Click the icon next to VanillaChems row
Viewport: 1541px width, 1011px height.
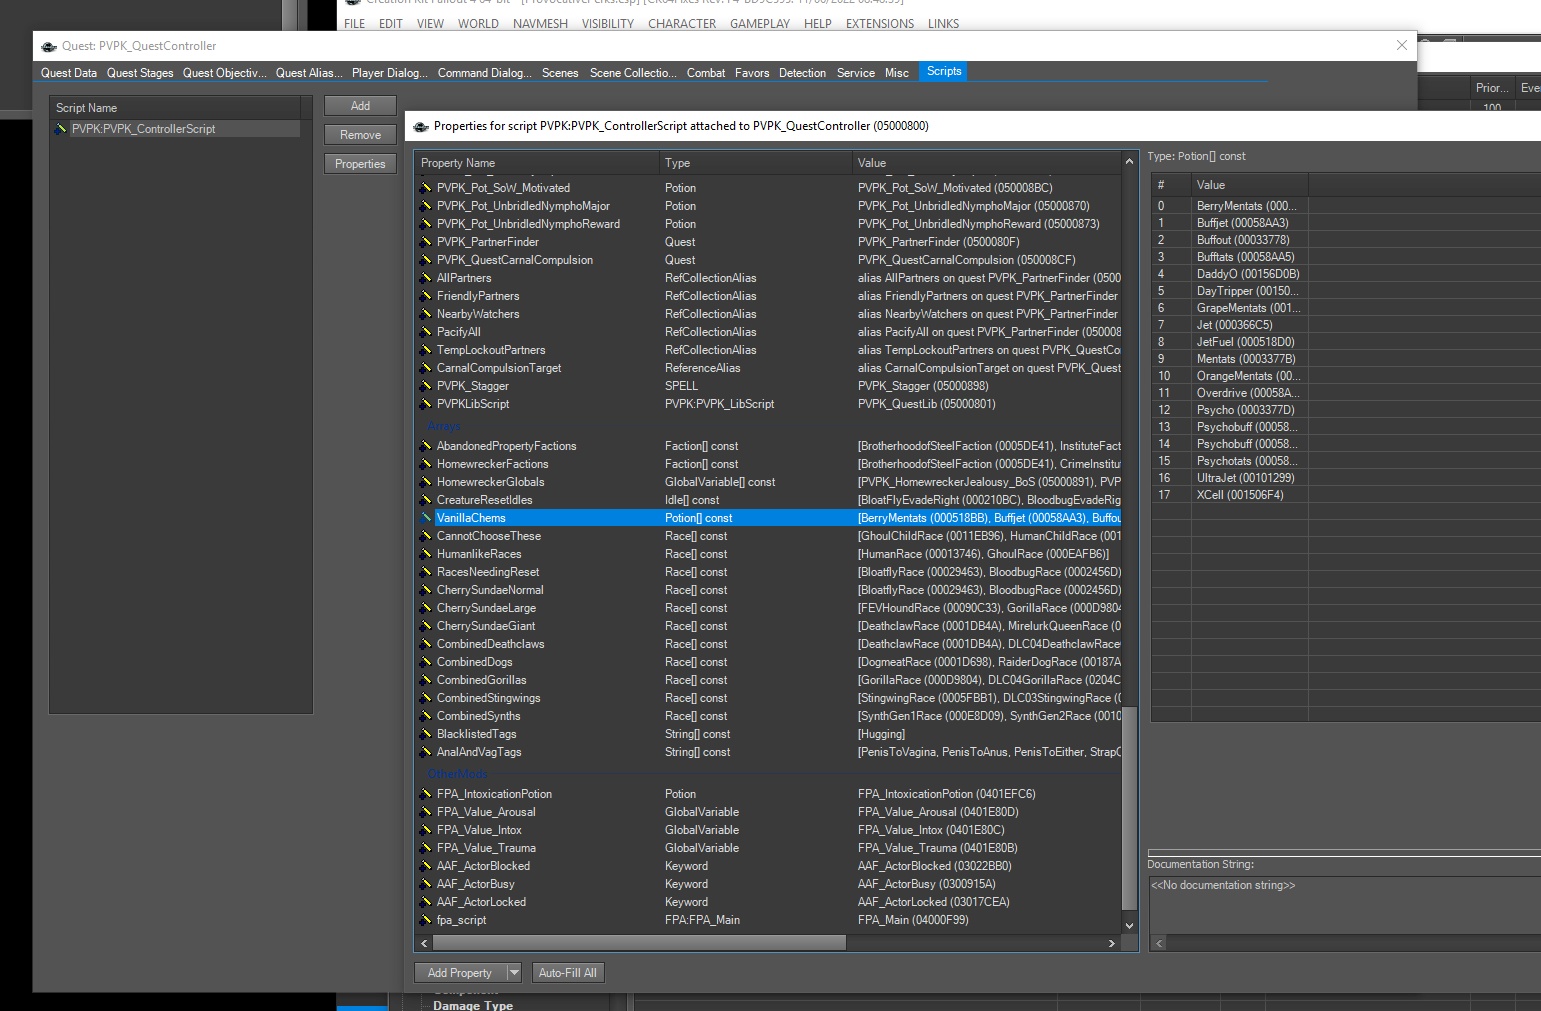coord(425,518)
